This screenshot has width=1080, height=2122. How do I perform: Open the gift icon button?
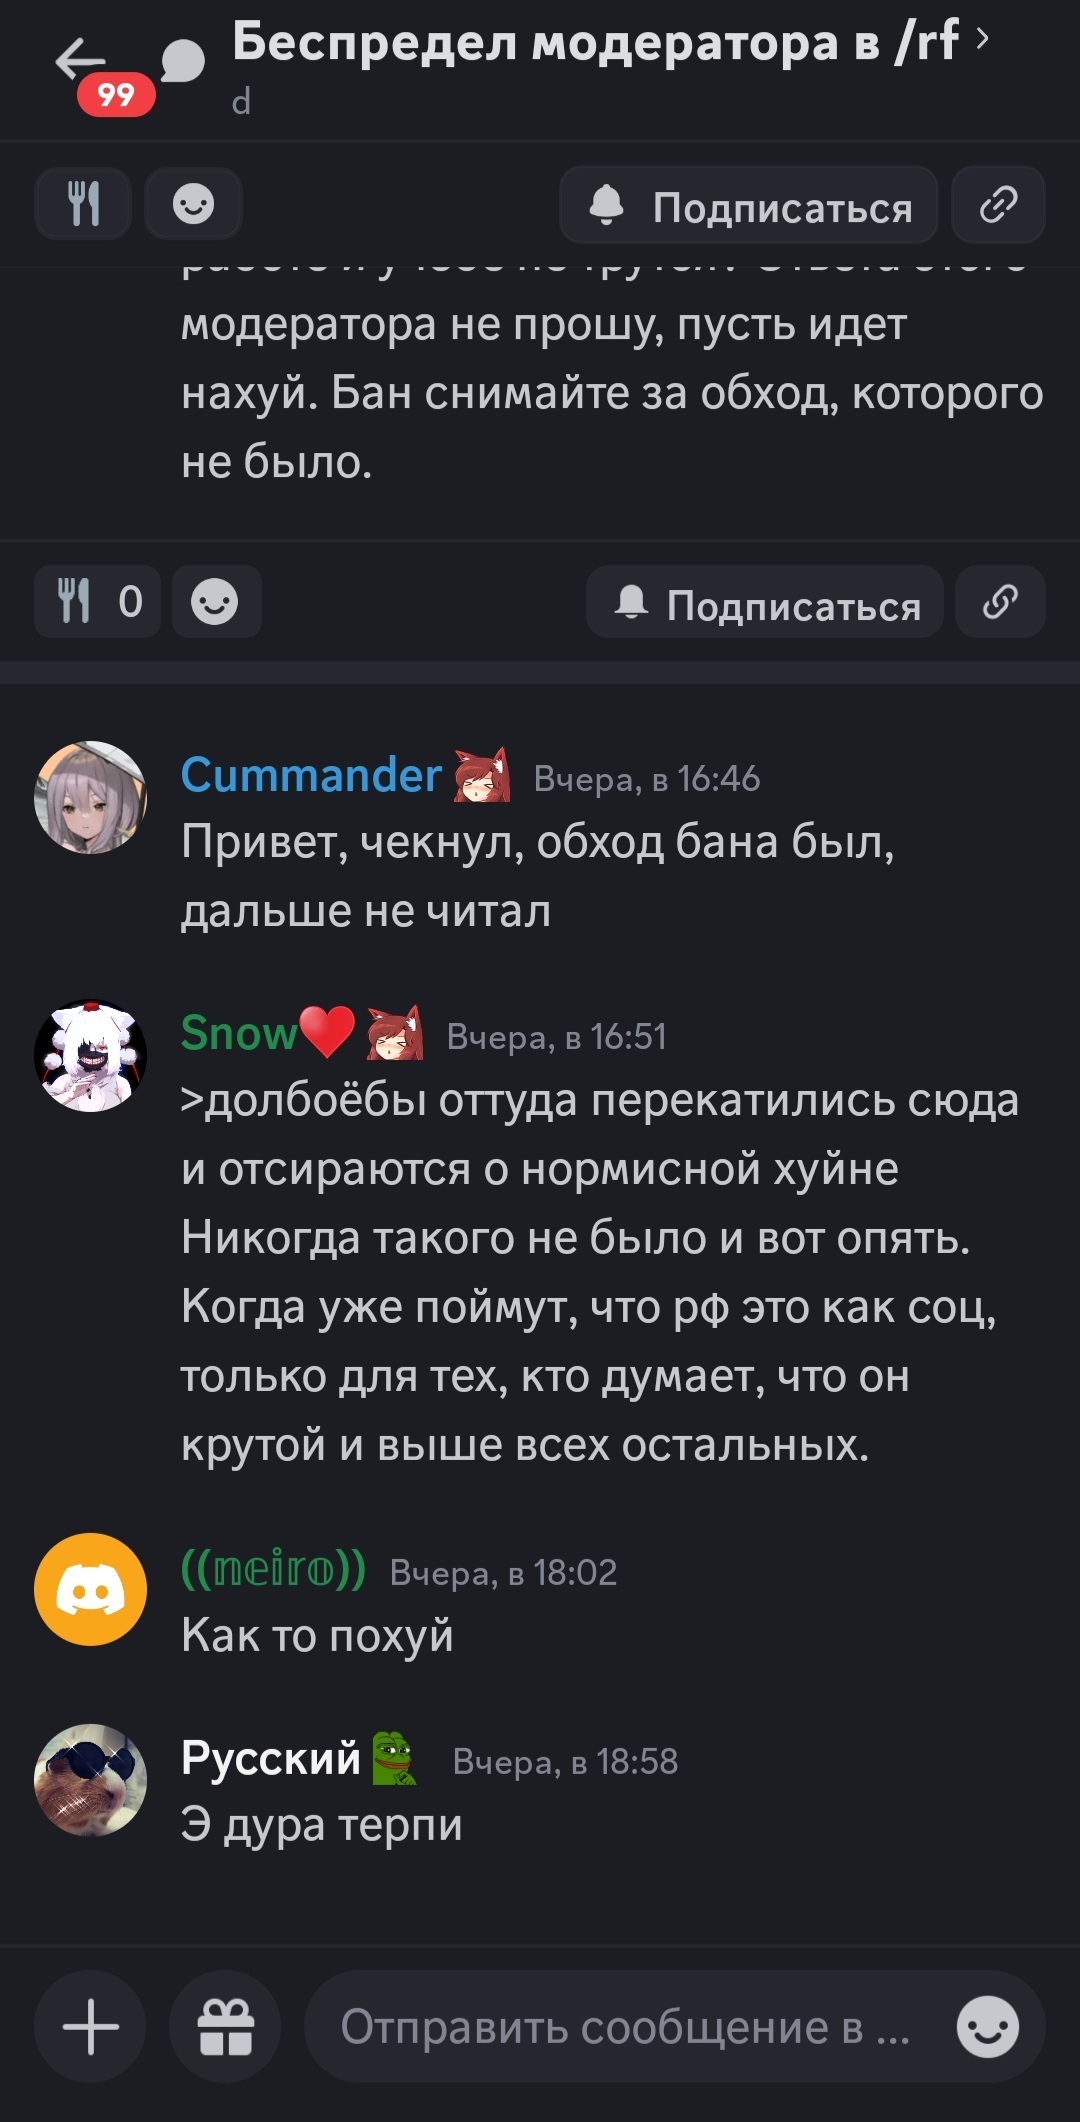click(x=225, y=2026)
